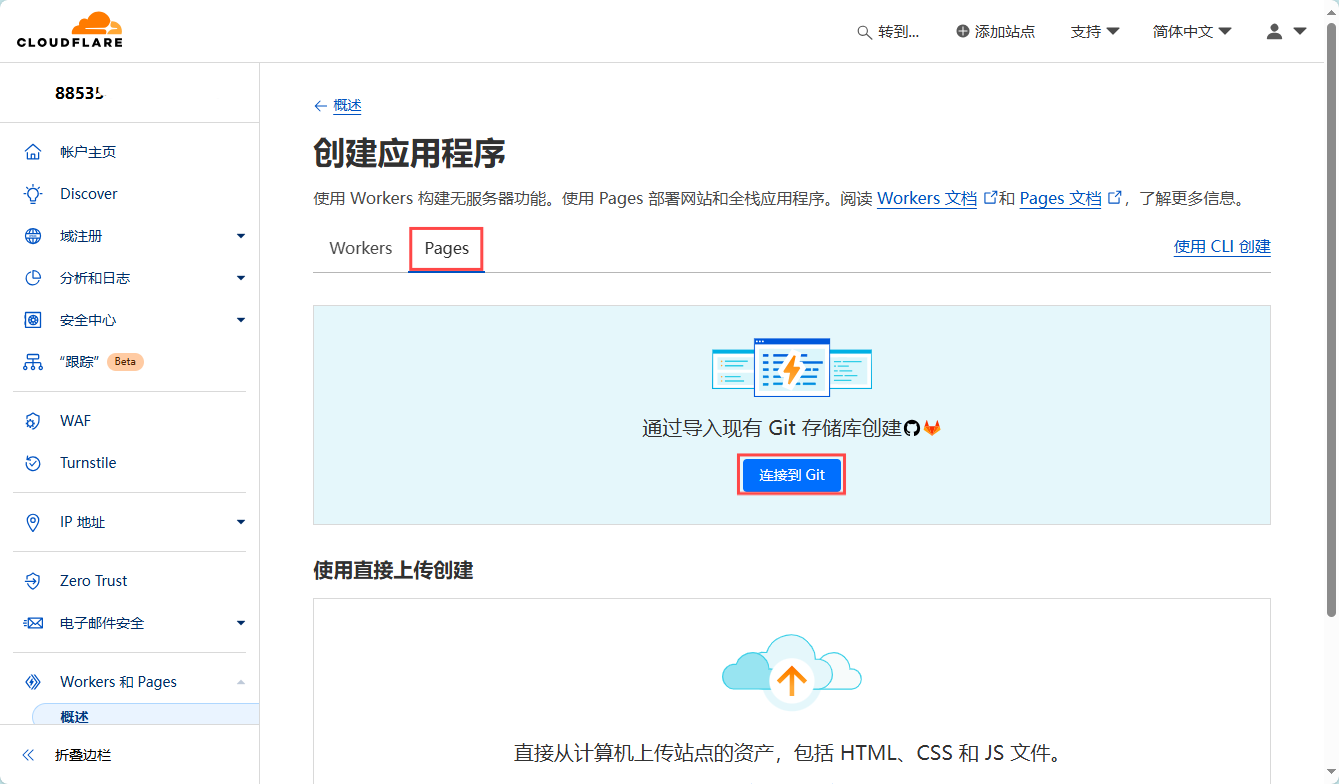This screenshot has width=1339, height=784.
Task: Click the back arrow beside 概述
Action: pyautogui.click(x=320, y=106)
